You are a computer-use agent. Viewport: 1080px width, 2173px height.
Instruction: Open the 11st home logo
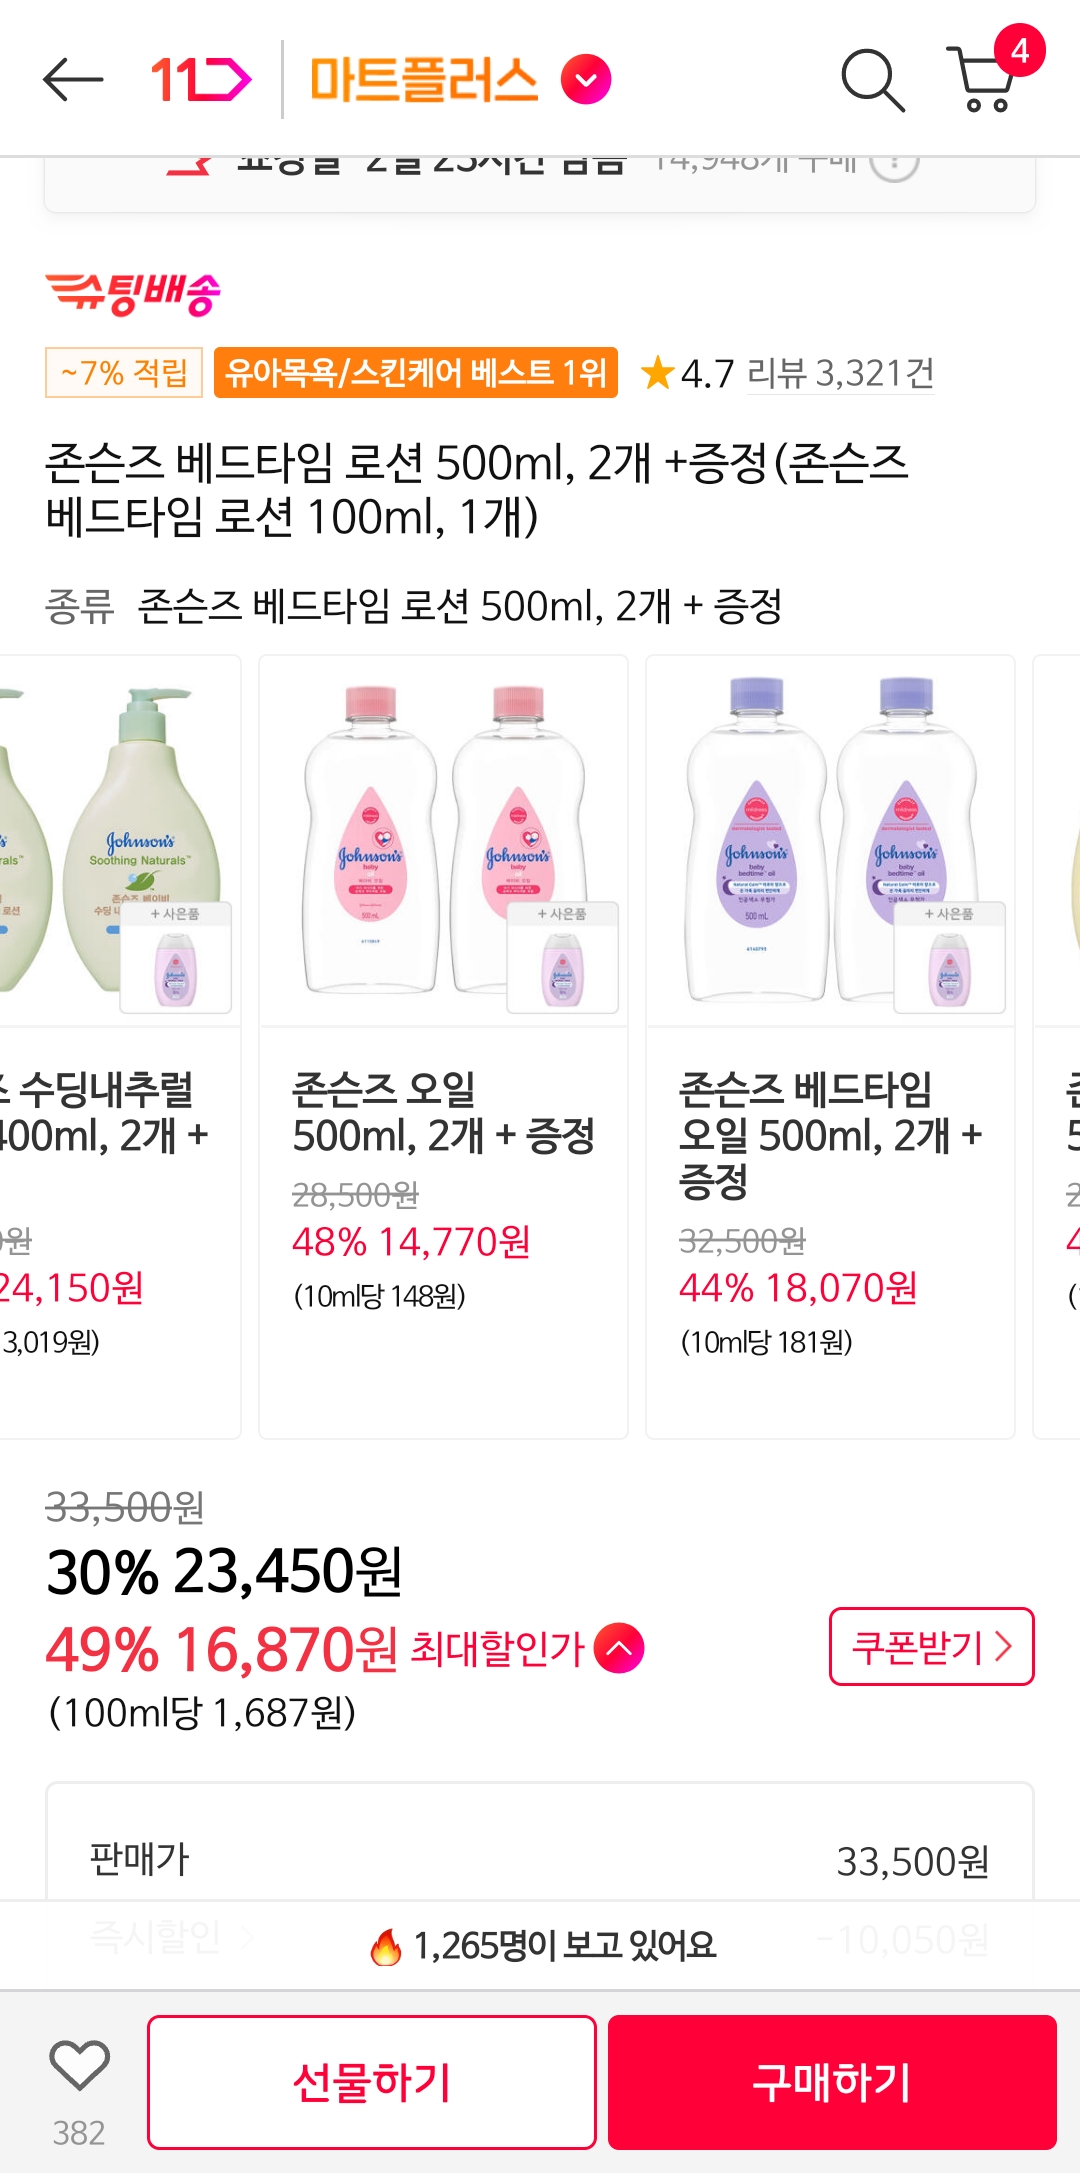pos(201,80)
